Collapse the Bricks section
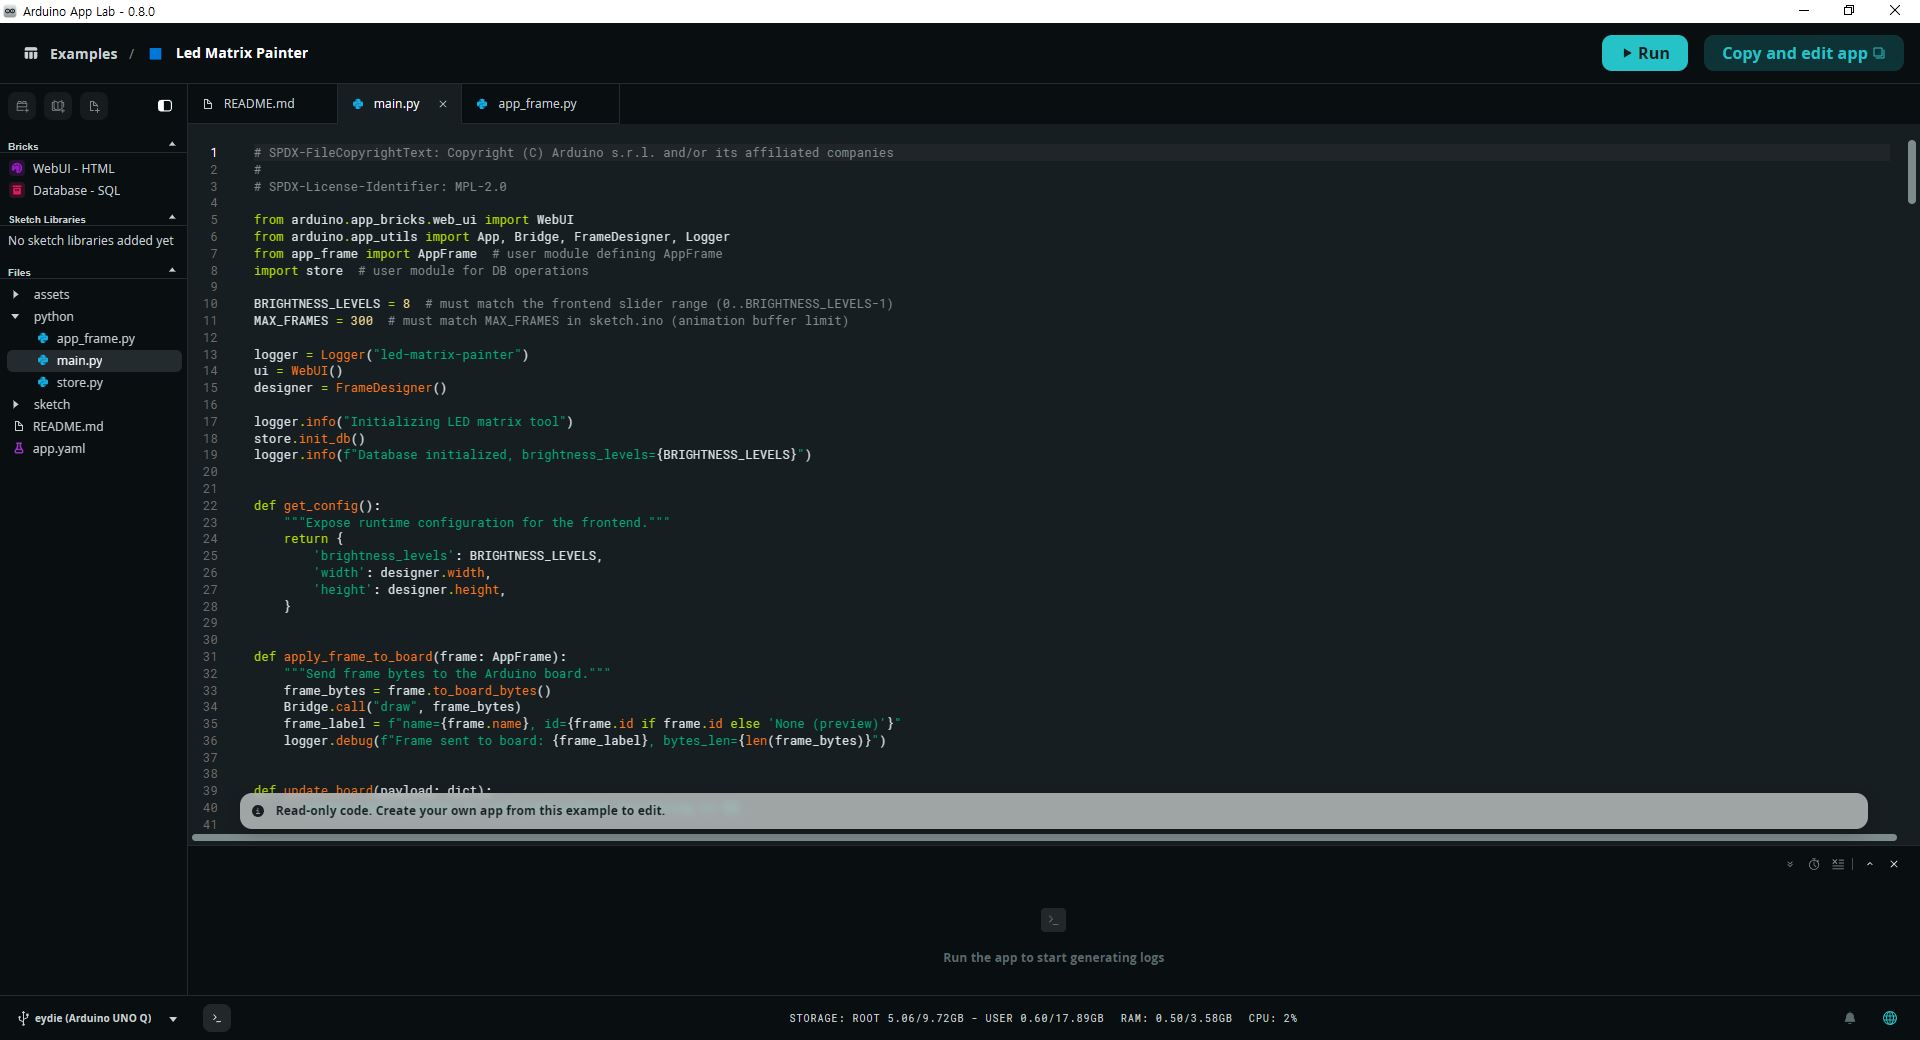Screen dimensions: 1920x1040 coord(172,145)
